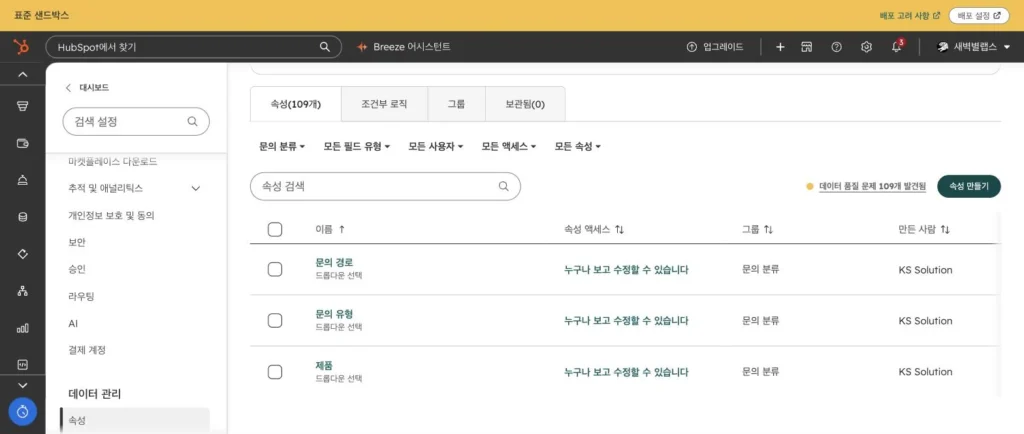Open the wallet-shaped icon in left sidebar
Screen dimensions: 1024x434
click(22, 144)
